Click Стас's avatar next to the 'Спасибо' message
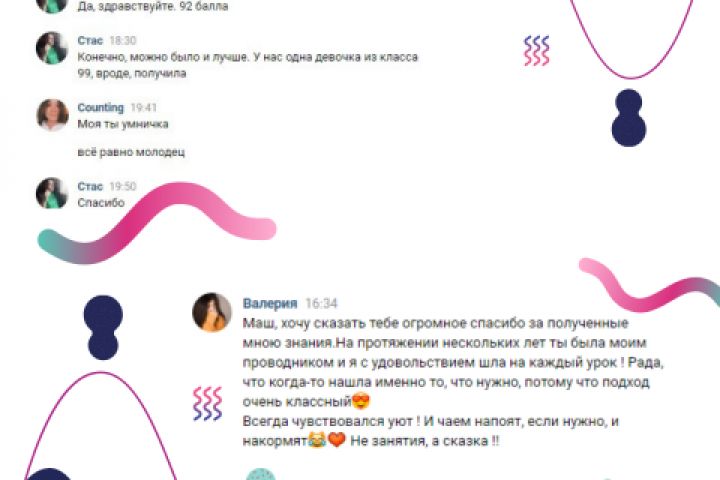This screenshot has height=480, width=720. click(52, 193)
